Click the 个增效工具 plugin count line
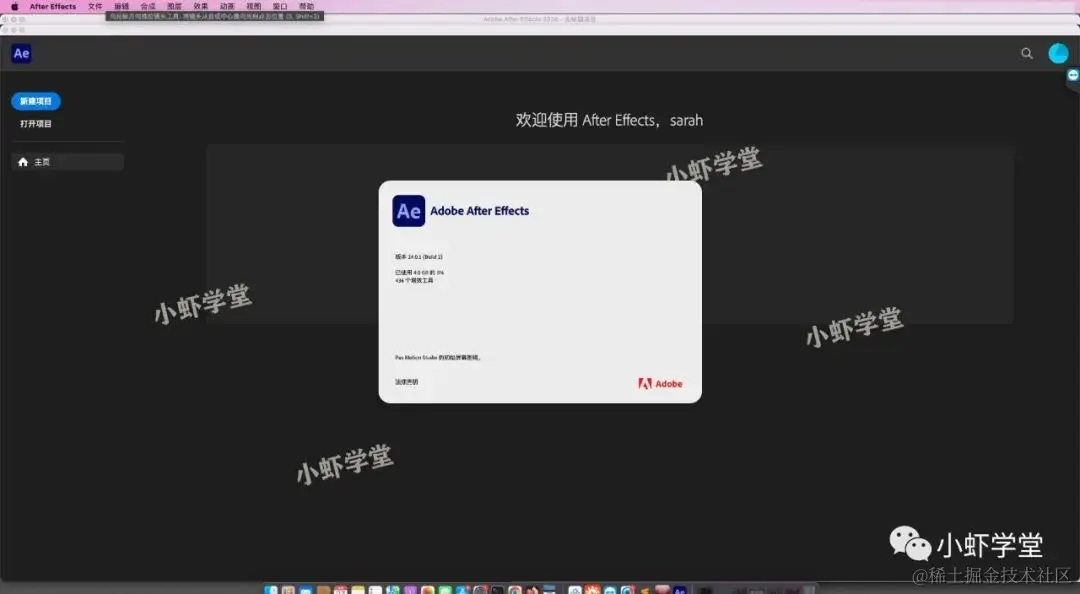Screen dimensions: 1080x594 414,280
